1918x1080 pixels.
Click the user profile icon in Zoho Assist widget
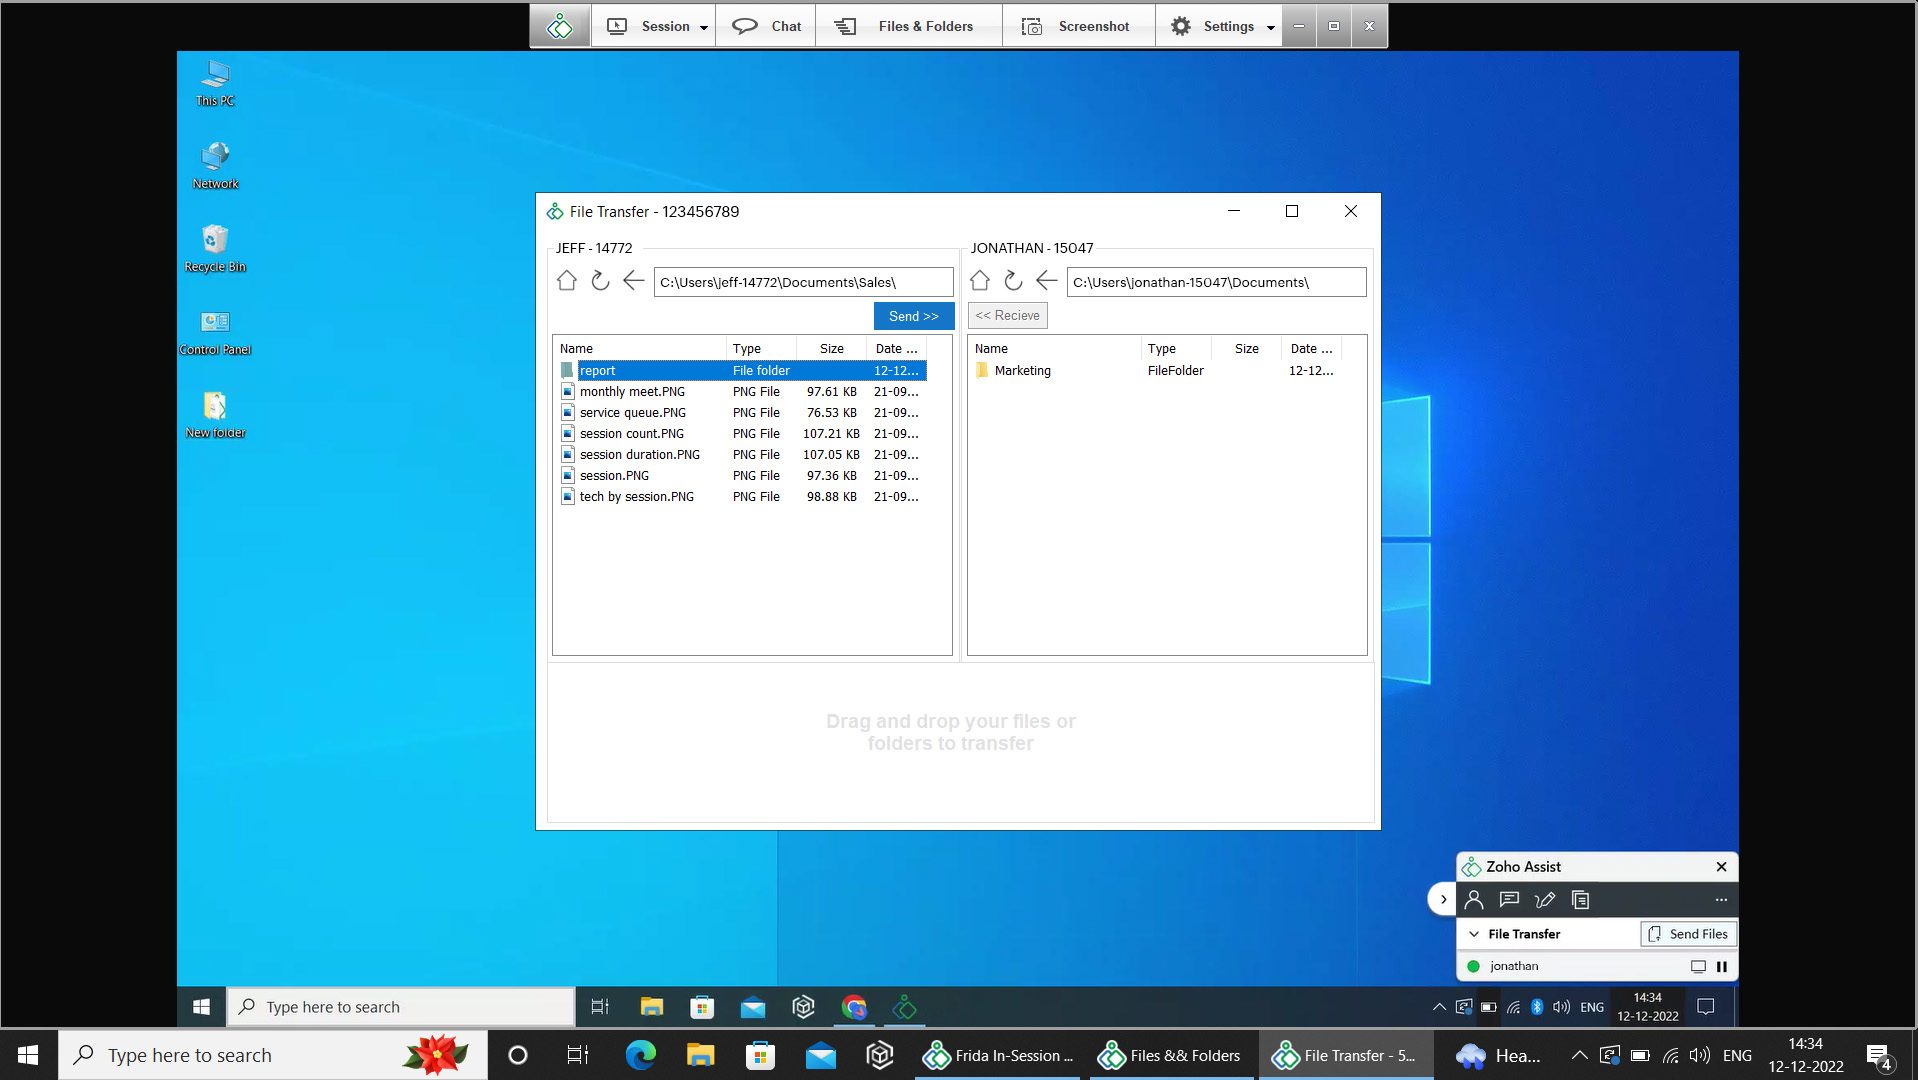[1473, 899]
